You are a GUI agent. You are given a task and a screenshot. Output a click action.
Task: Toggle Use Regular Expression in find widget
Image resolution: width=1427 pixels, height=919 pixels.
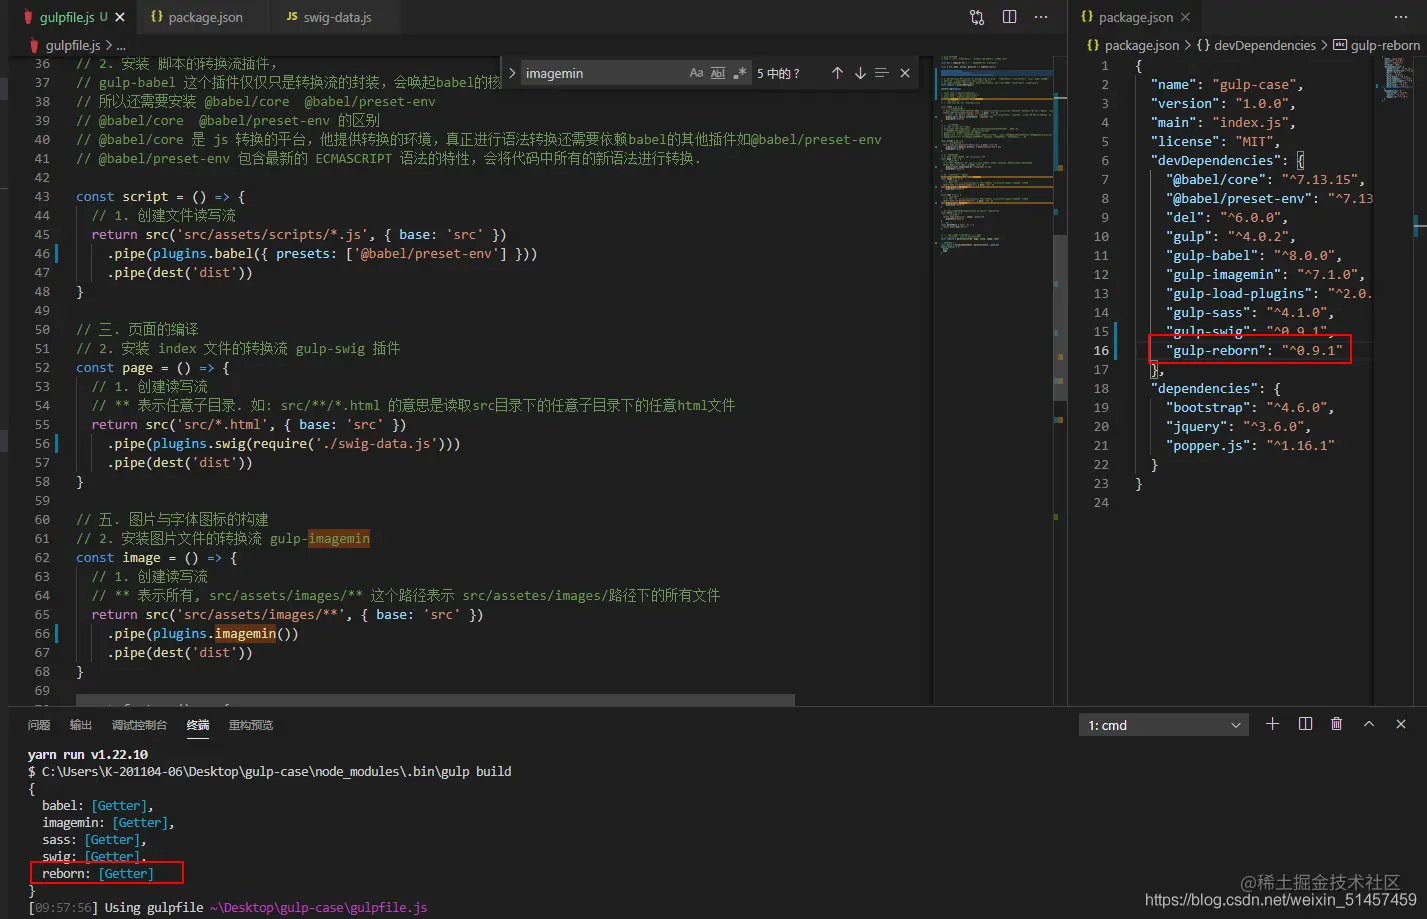pos(740,73)
